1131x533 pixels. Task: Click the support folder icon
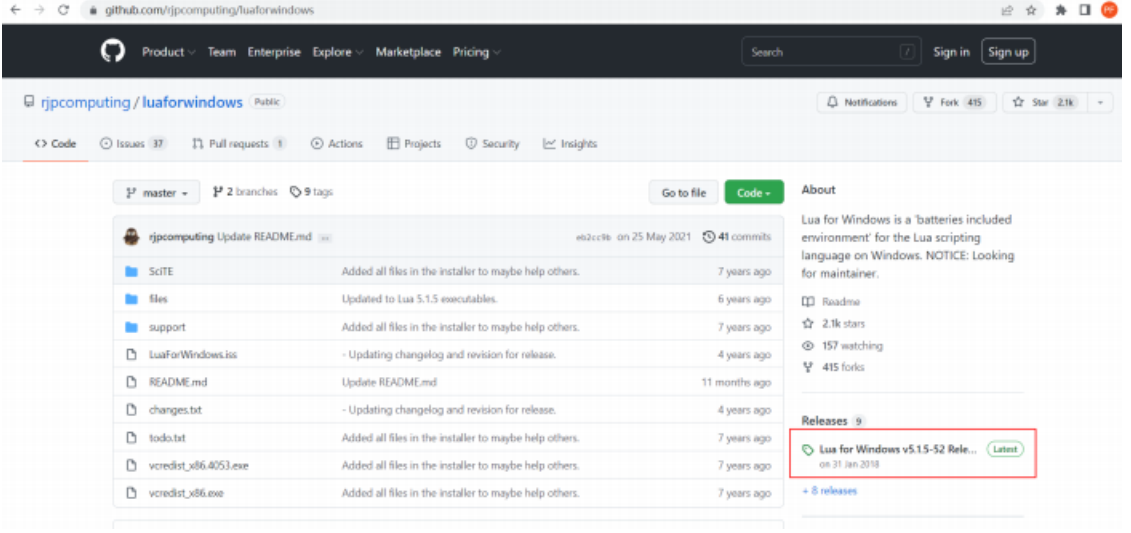click(131, 327)
